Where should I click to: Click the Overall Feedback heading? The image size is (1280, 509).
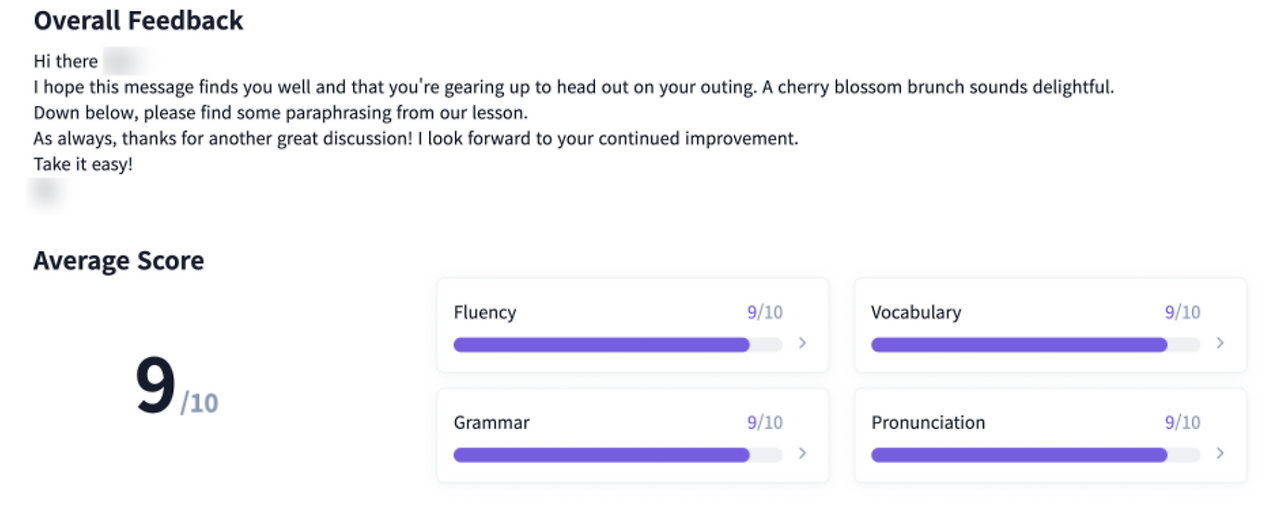tap(138, 20)
